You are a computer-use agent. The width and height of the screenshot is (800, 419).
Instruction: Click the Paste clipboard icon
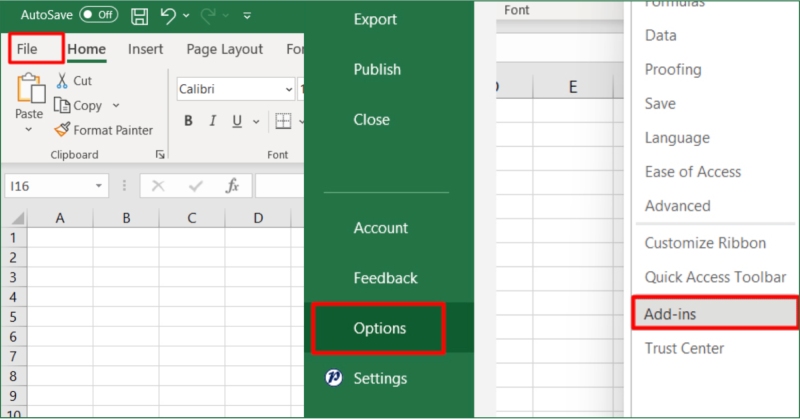(x=30, y=88)
